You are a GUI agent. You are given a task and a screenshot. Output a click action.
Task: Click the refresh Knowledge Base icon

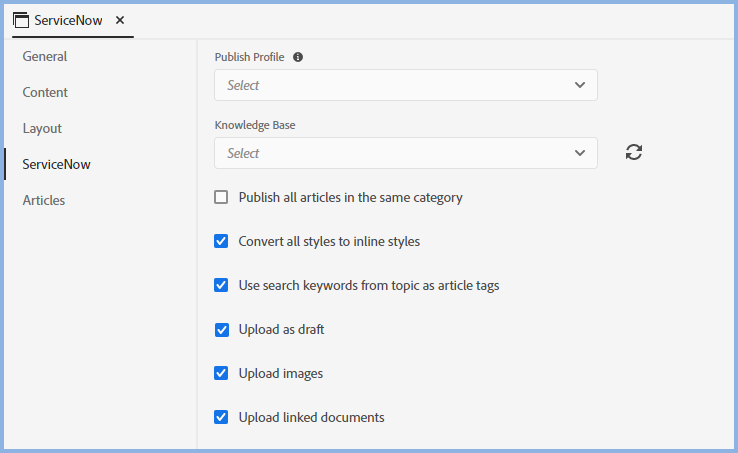click(x=633, y=153)
